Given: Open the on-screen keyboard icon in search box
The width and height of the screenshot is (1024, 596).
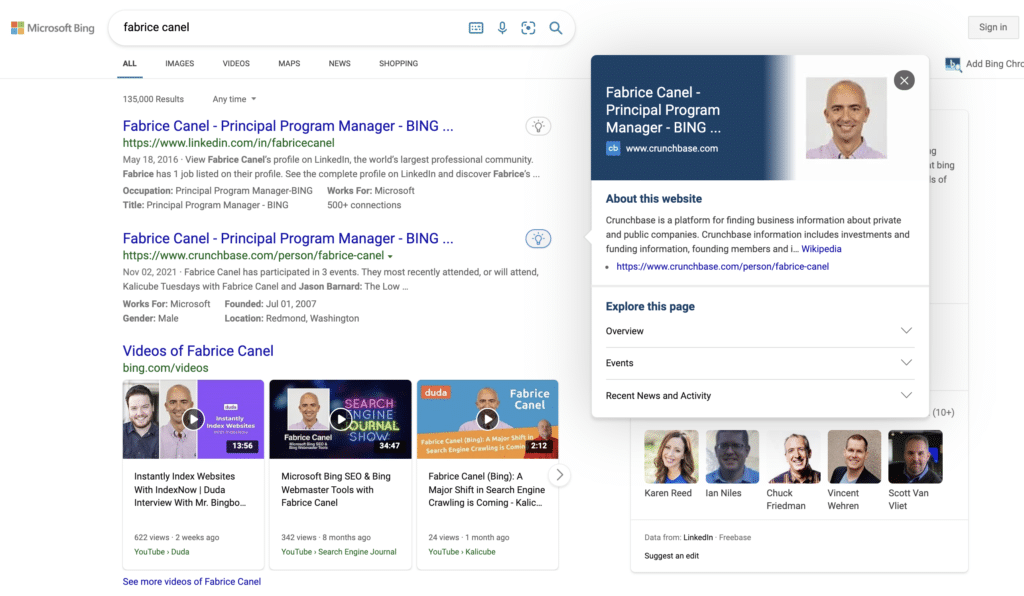Looking at the screenshot, I should coord(476,28).
